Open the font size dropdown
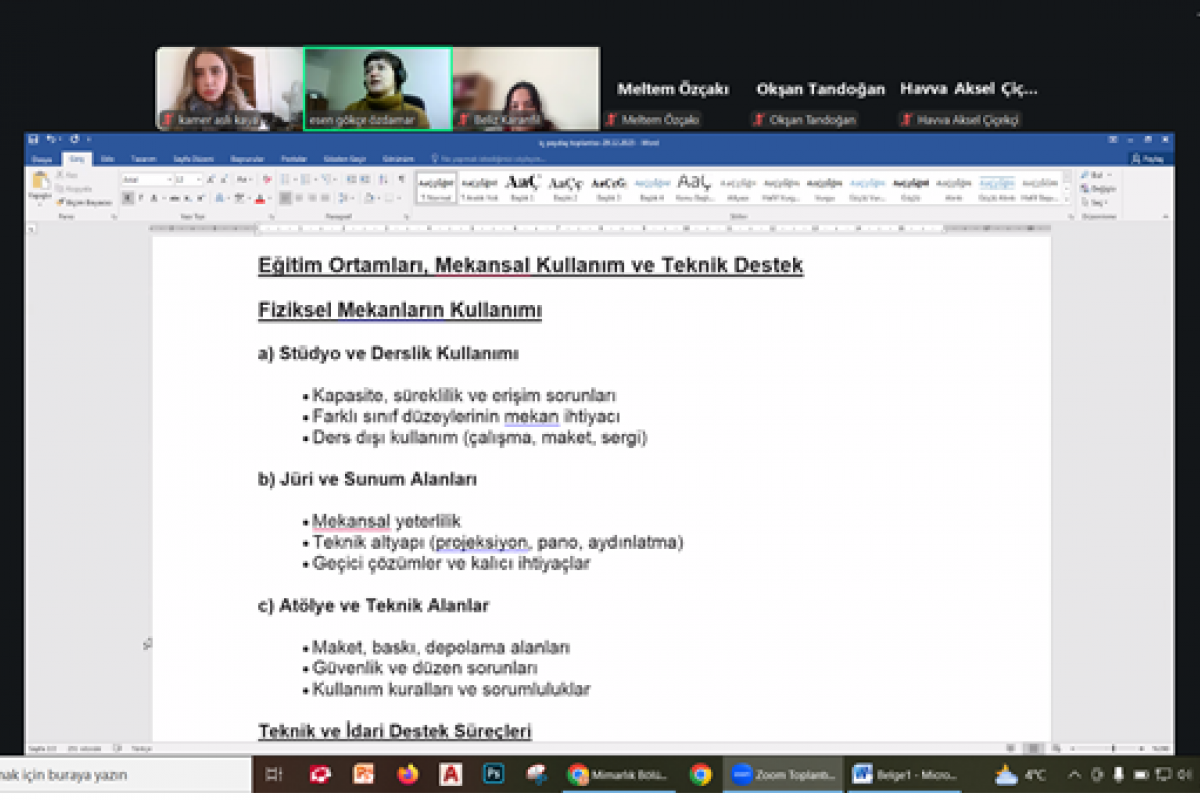 click(x=187, y=179)
